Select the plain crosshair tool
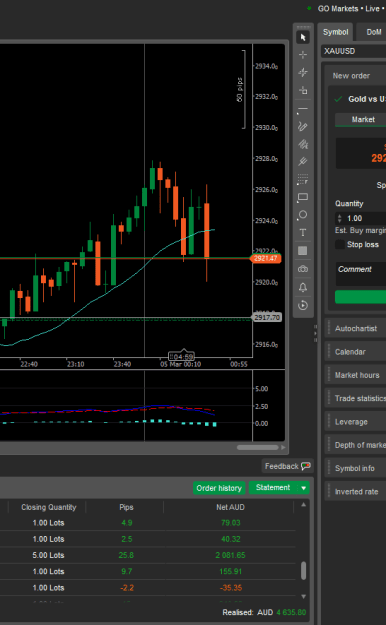The image size is (386, 625). [303, 55]
